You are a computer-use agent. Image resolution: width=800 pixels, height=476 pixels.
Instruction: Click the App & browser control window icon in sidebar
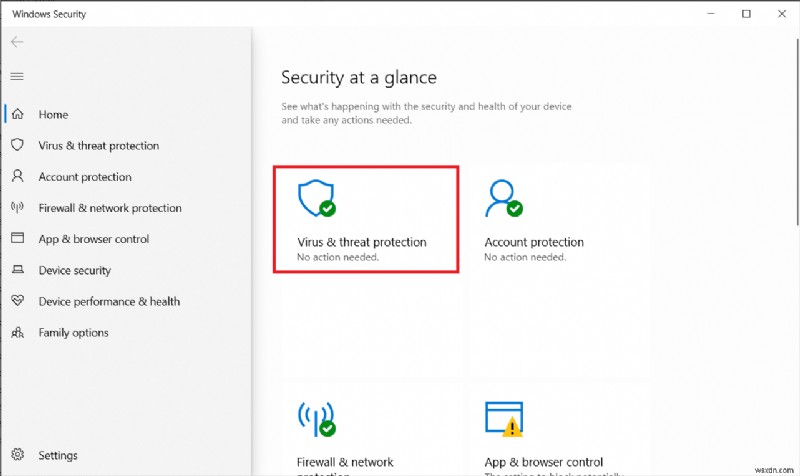tap(17, 239)
